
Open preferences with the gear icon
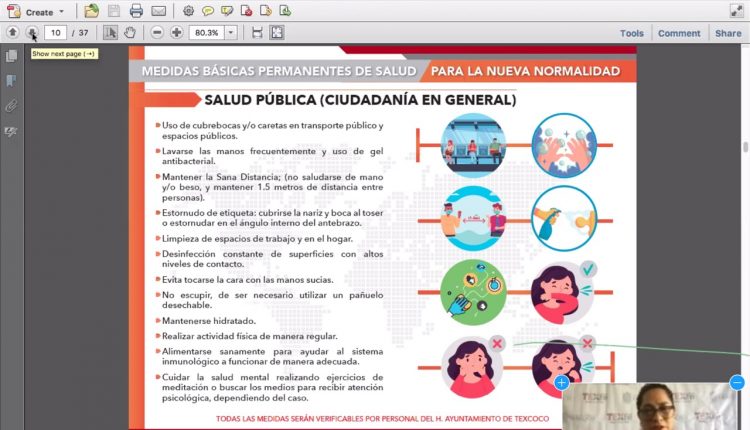pyautogui.click(x=188, y=12)
